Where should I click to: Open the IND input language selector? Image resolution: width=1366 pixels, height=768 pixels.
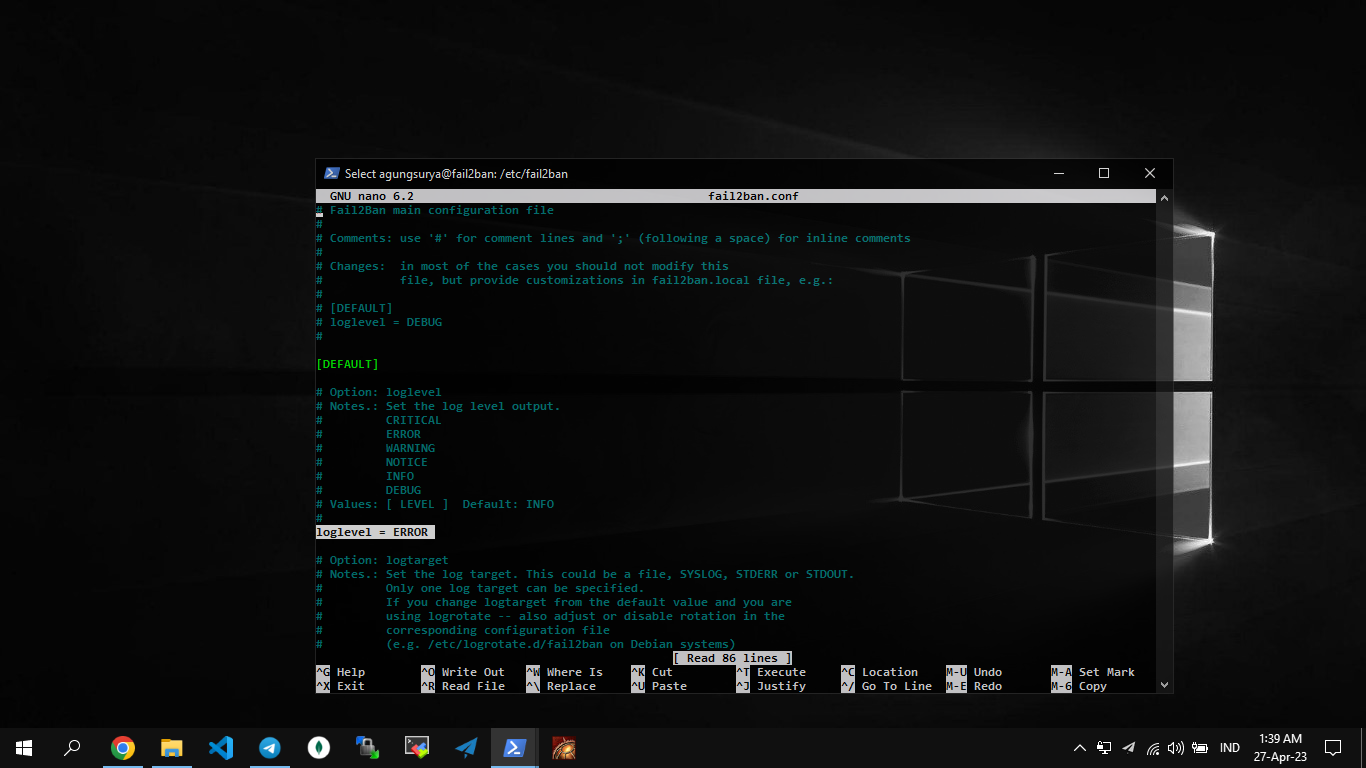pos(1230,748)
